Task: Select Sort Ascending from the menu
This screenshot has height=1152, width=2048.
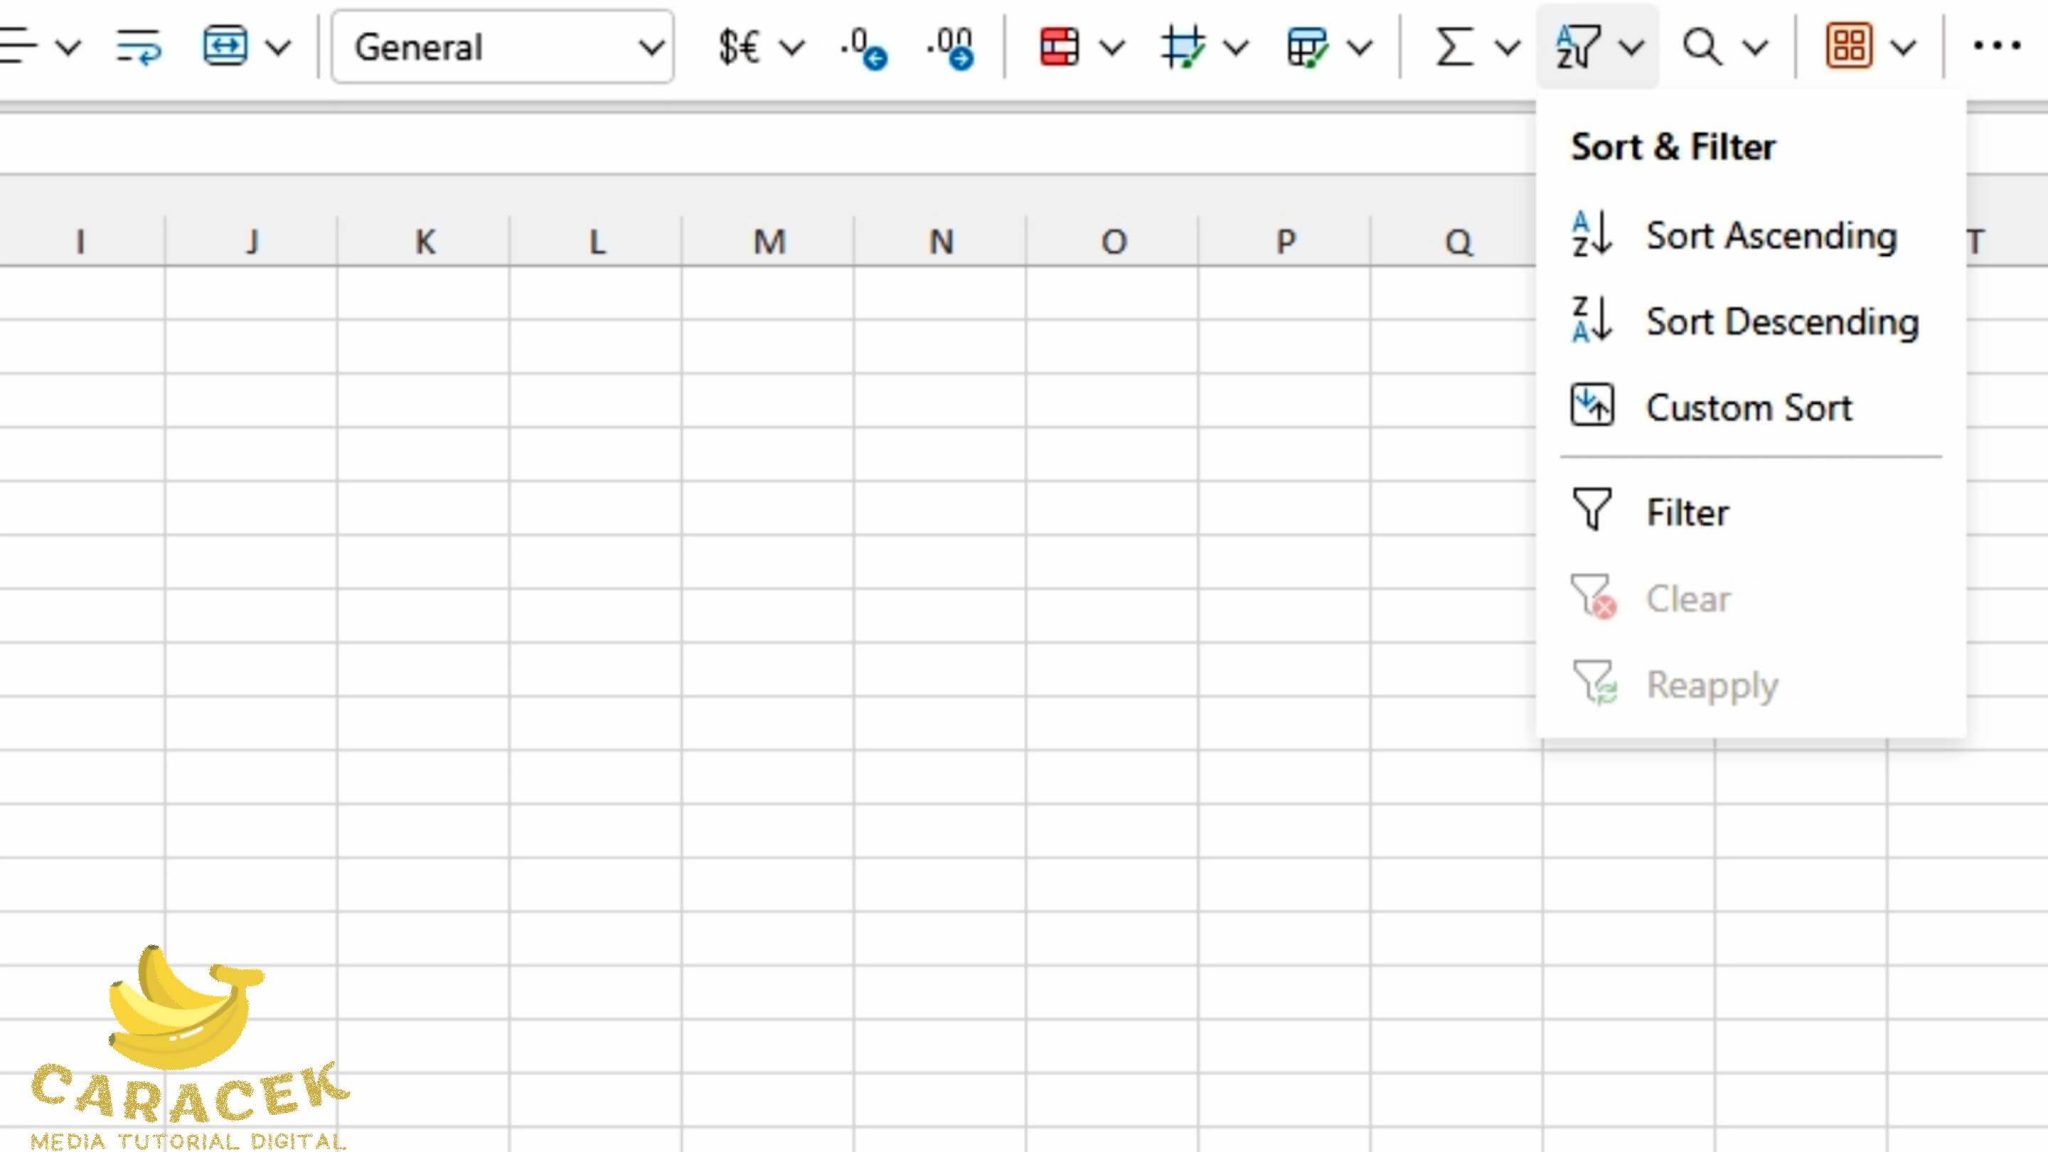Action: pyautogui.click(x=1770, y=236)
